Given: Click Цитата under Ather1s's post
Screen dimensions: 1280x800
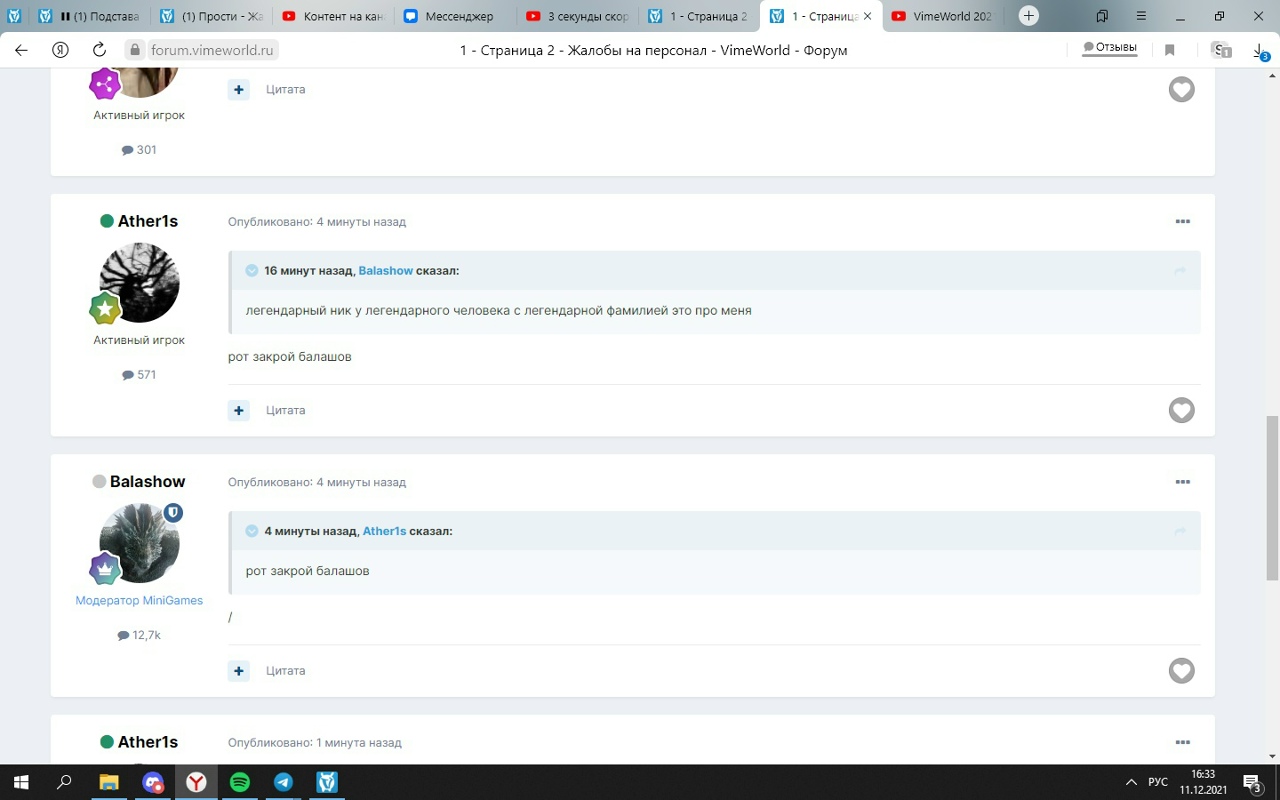Looking at the screenshot, I should click(x=285, y=410).
